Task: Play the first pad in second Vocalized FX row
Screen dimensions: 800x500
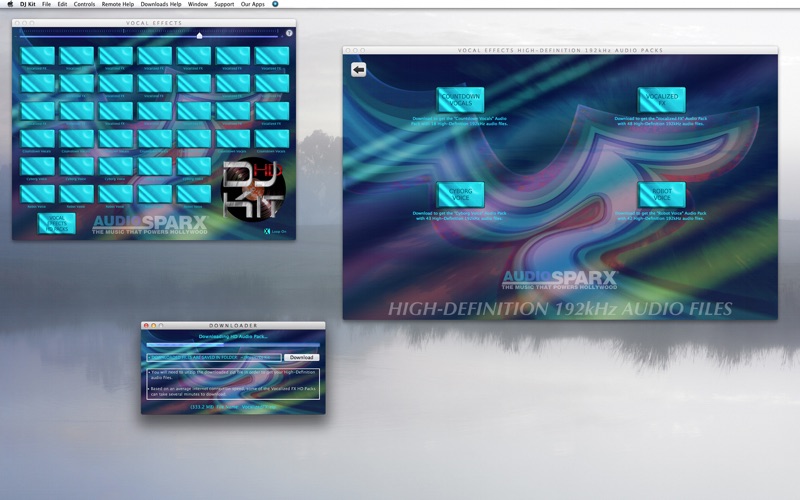Action: pyautogui.click(x=37, y=83)
